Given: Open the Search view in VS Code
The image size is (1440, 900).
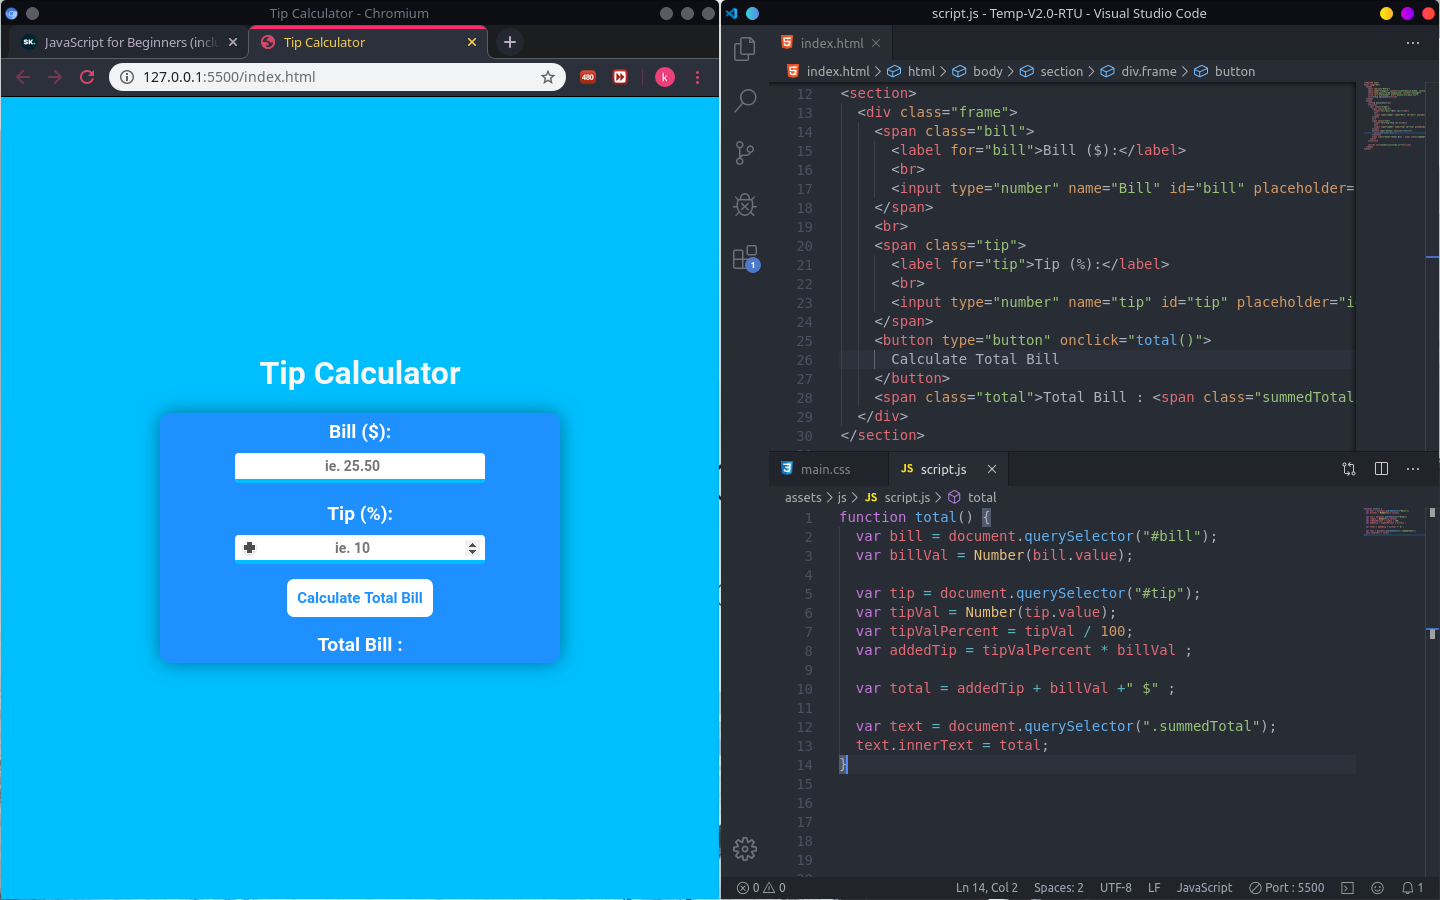Looking at the screenshot, I should pos(745,100).
